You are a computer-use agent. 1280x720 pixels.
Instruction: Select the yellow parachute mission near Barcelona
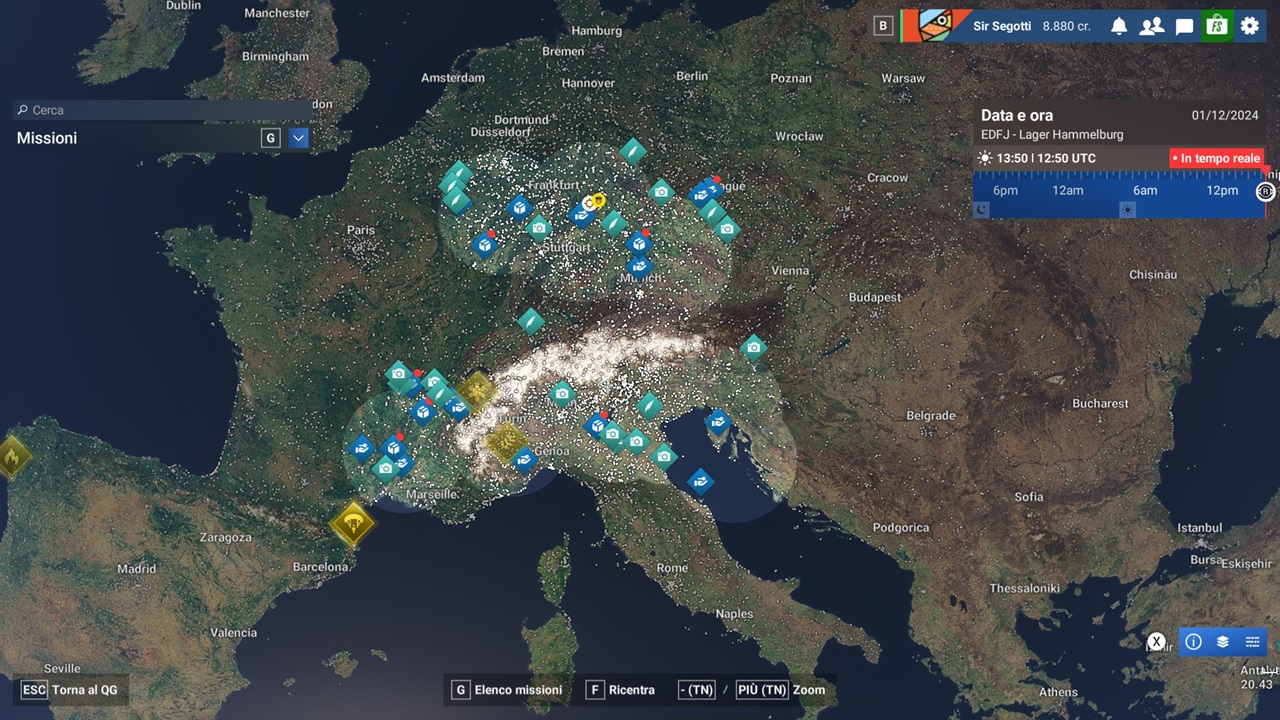pos(352,522)
